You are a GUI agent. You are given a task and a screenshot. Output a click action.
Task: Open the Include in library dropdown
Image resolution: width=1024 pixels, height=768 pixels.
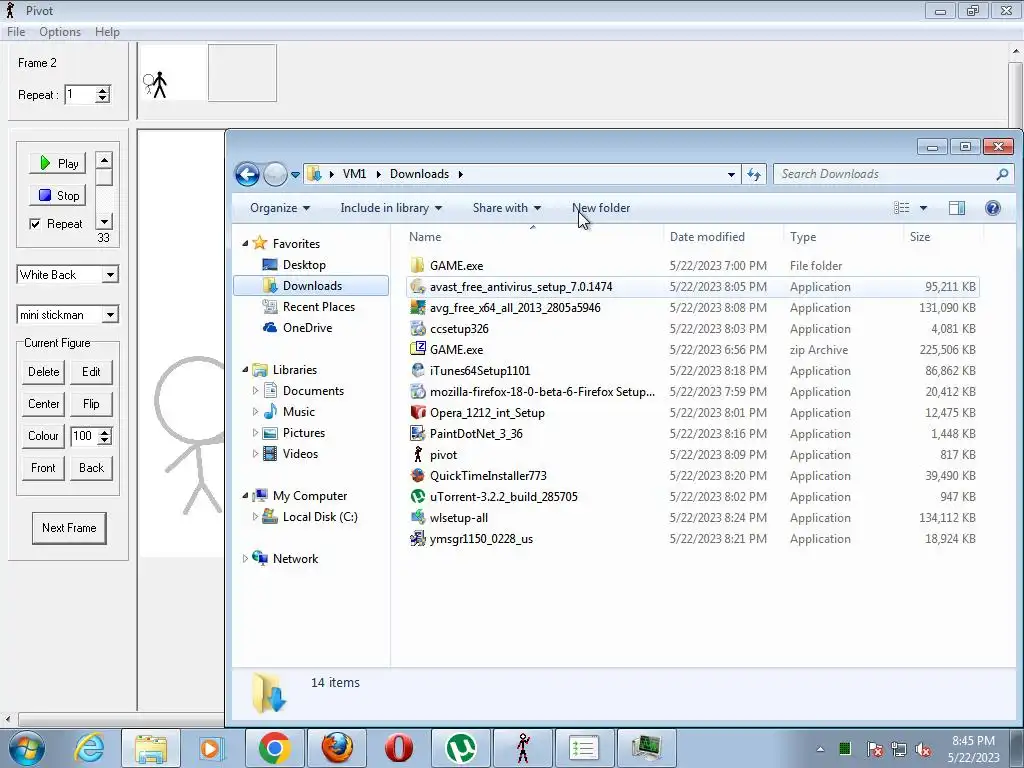pyautogui.click(x=391, y=208)
